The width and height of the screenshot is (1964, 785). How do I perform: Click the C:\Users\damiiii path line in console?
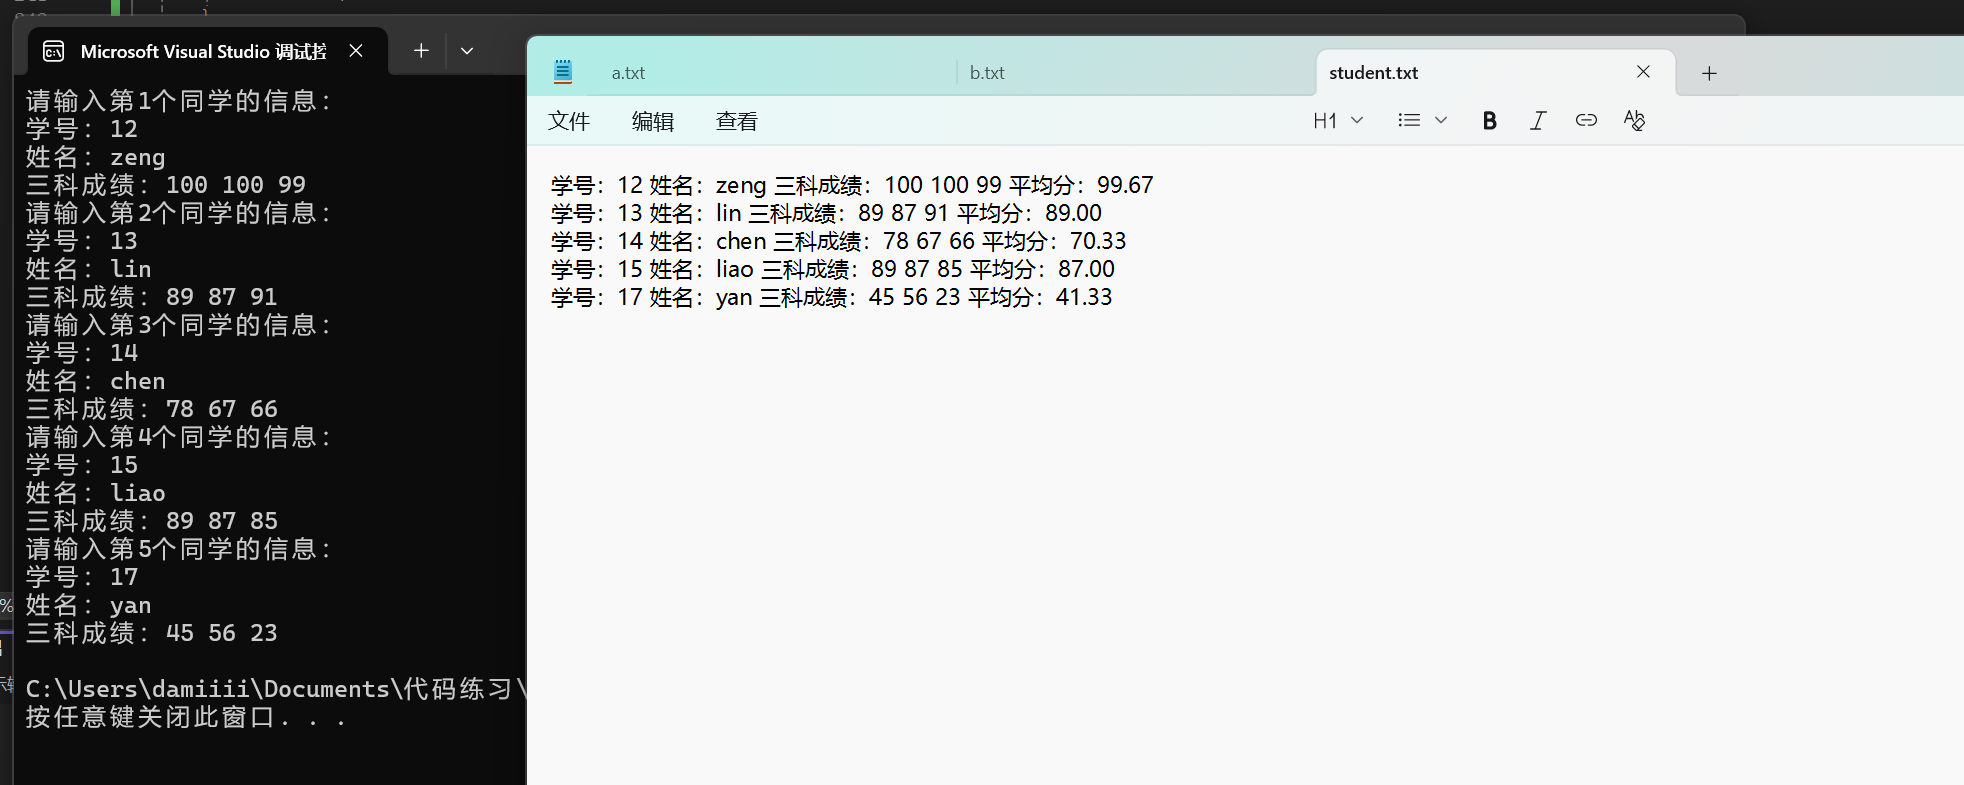point(275,689)
